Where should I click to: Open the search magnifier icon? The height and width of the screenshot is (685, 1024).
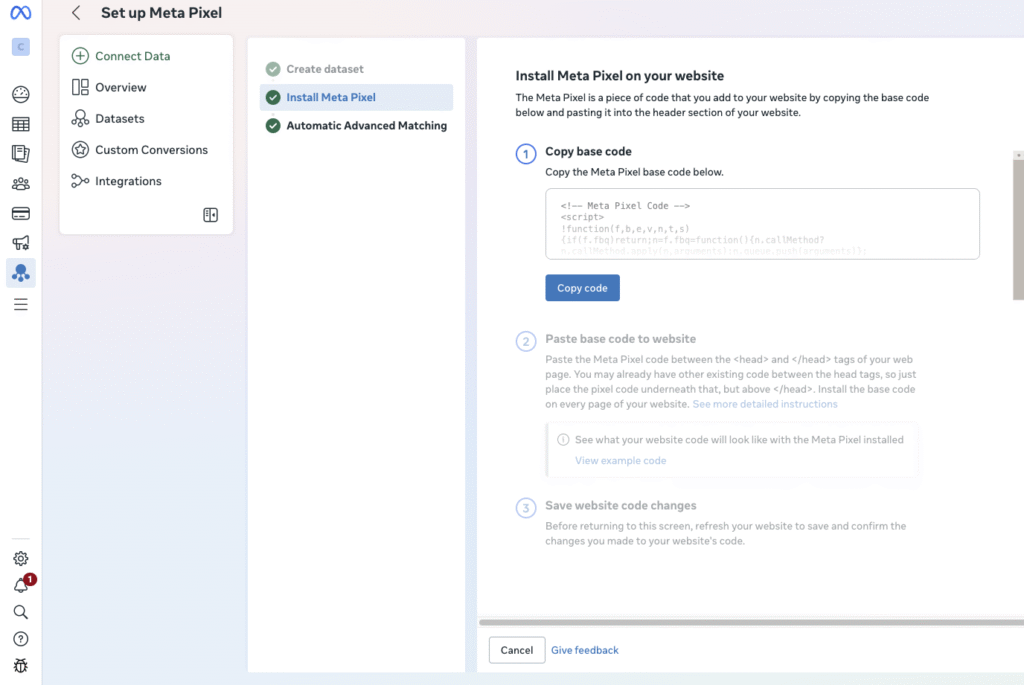pos(20,611)
